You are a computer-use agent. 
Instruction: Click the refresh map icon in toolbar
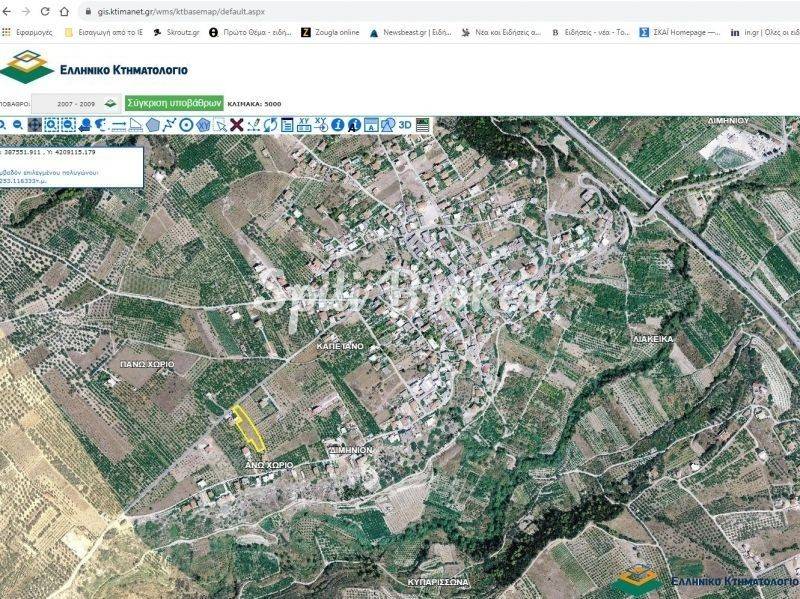(x=270, y=125)
